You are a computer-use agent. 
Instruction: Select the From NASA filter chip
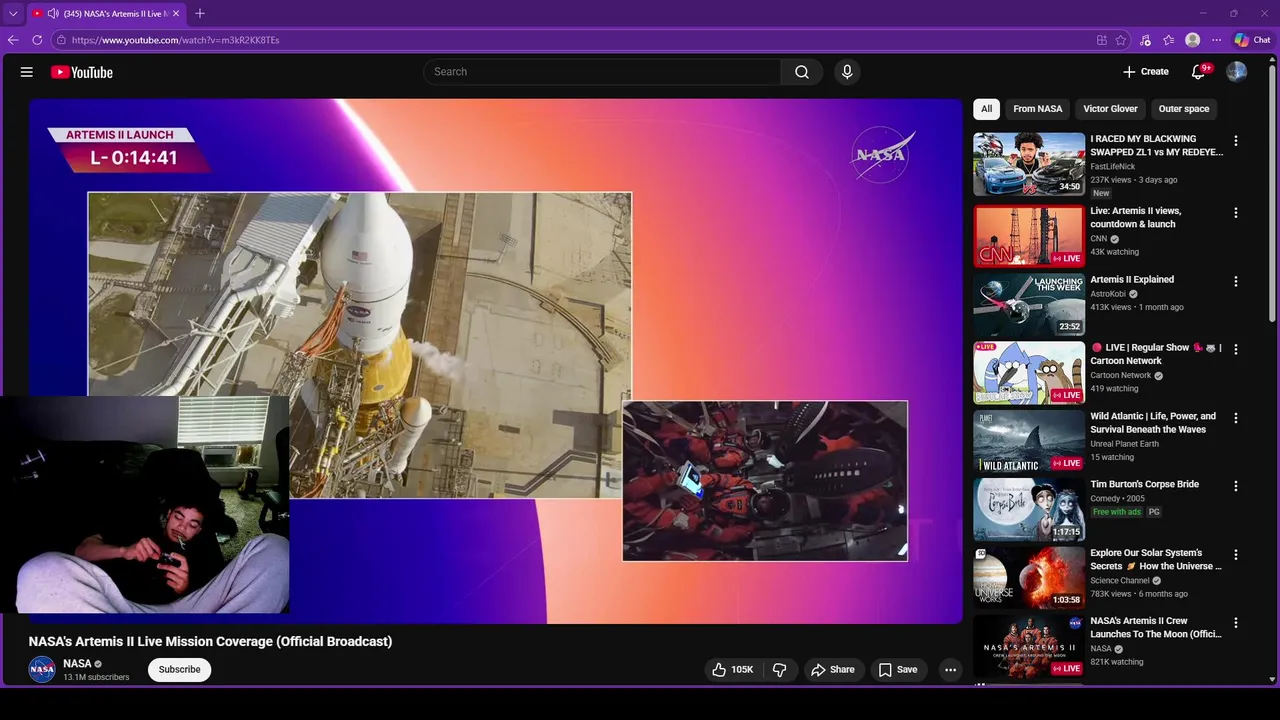(1038, 109)
